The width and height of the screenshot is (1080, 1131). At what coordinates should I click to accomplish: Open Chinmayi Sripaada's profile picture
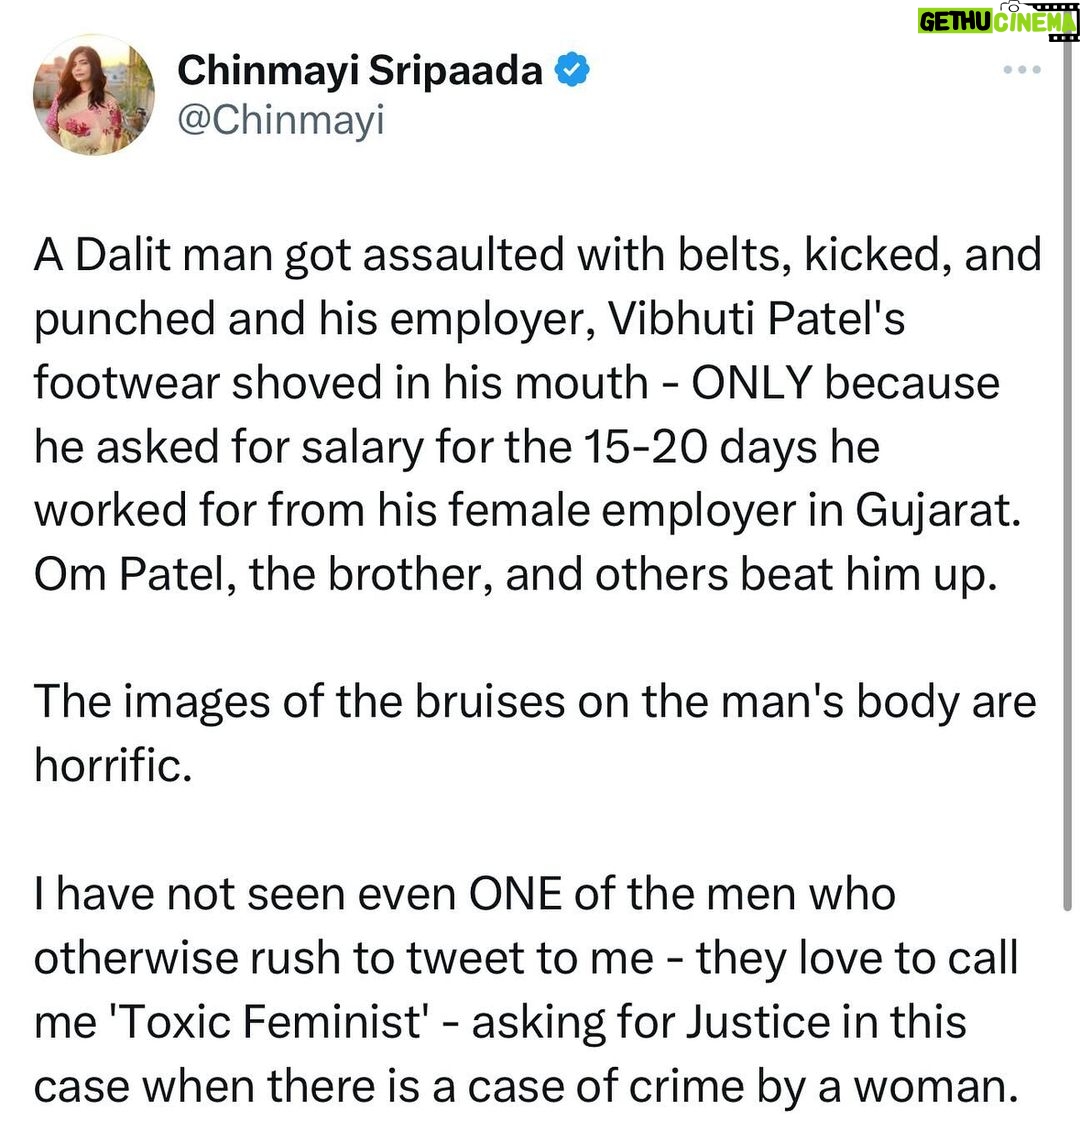[93, 94]
